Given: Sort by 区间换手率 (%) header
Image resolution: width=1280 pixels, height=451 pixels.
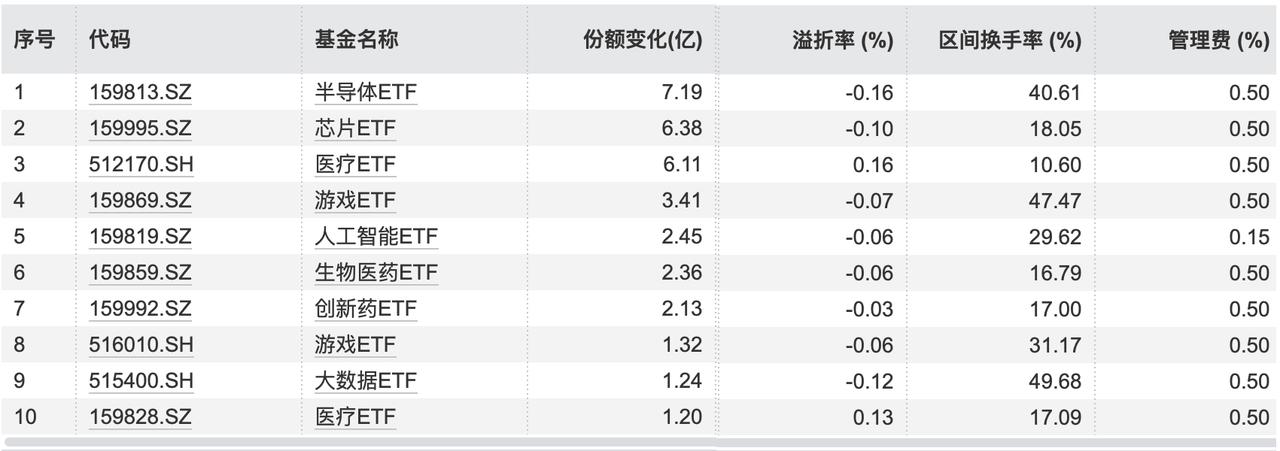Looking at the screenshot, I should (1010, 40).
